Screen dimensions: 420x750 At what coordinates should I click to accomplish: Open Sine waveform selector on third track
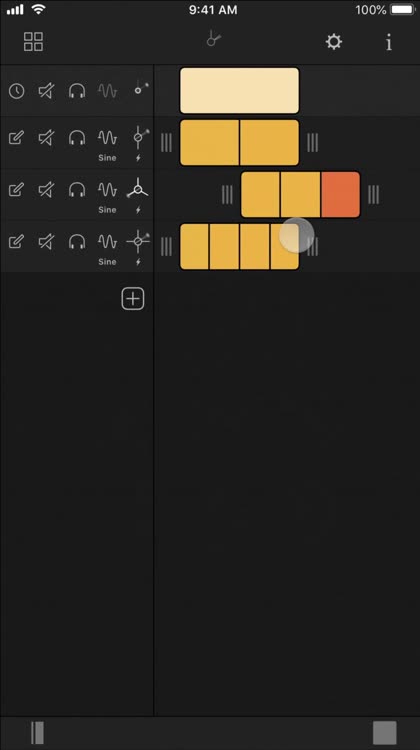(x=107, y=195)
